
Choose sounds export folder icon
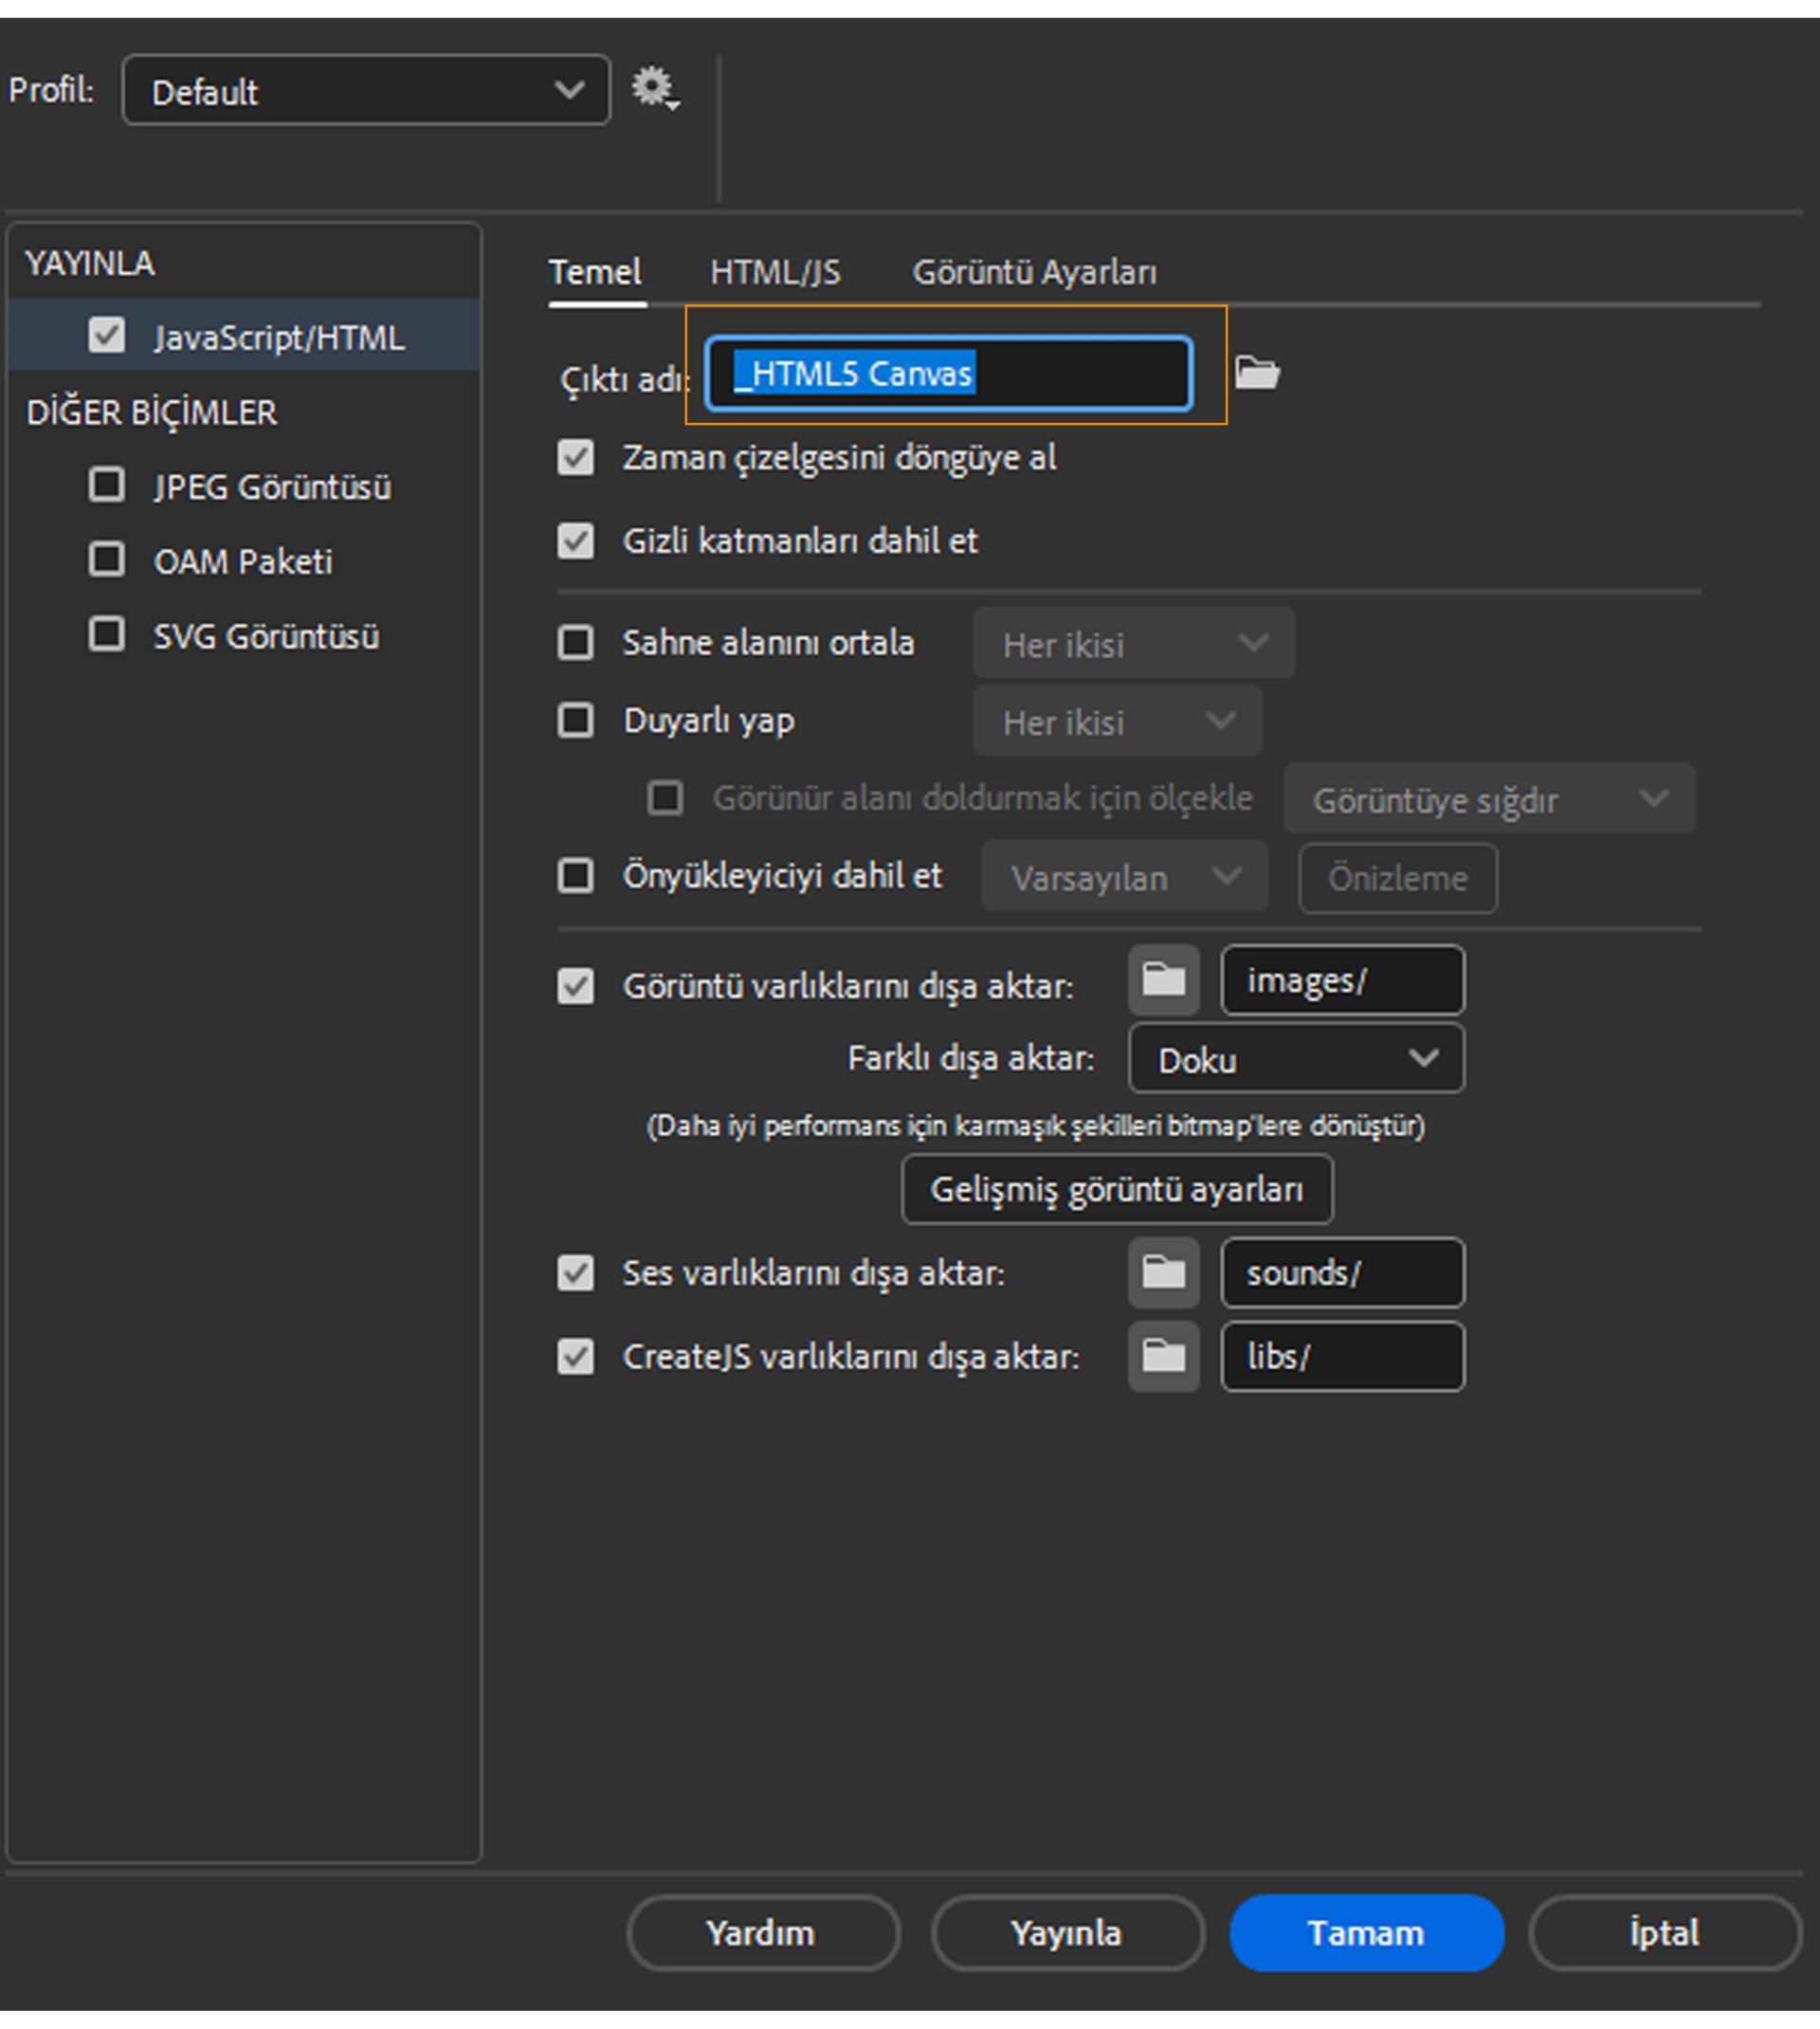tap(1164, 1273)
